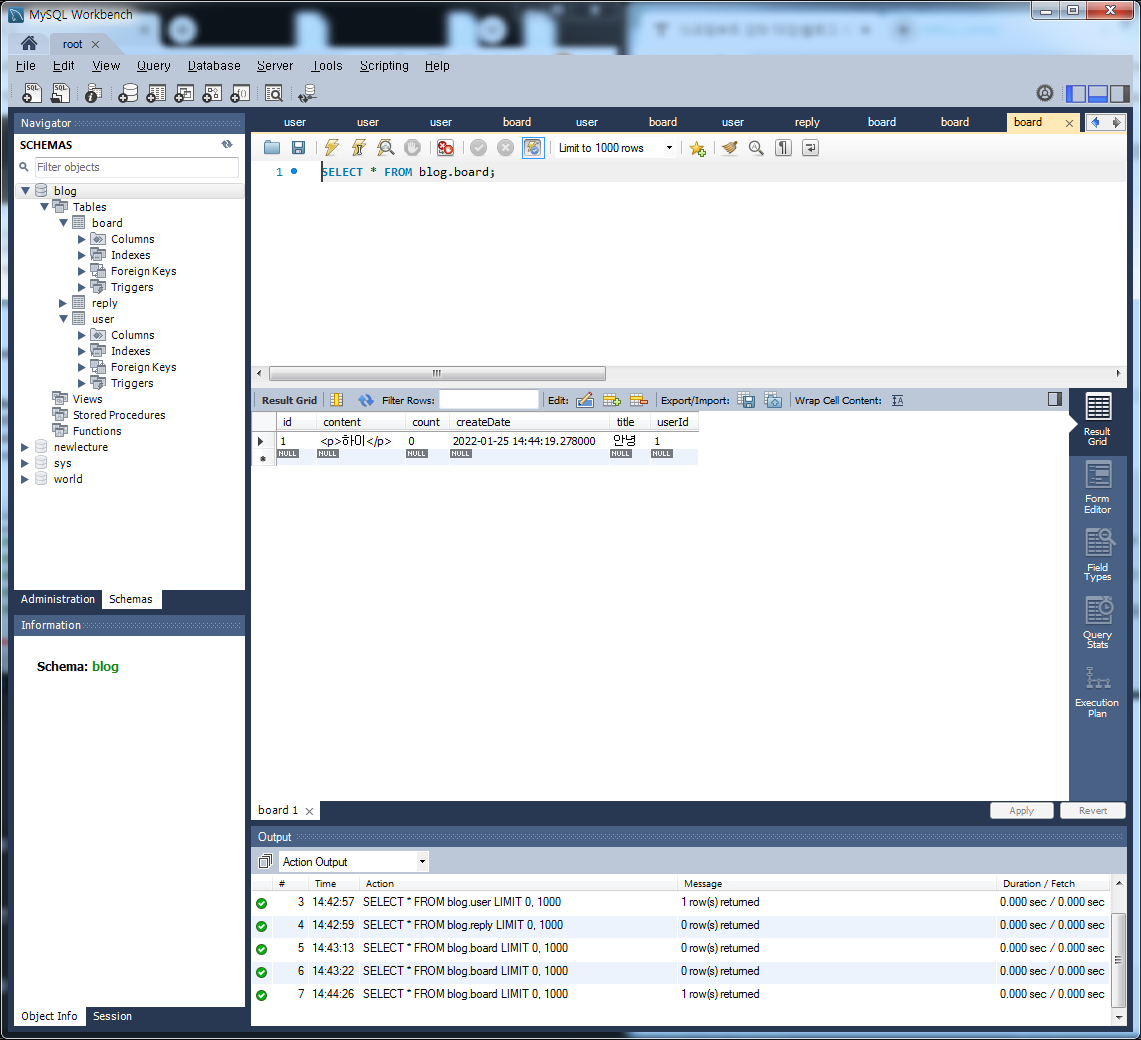The width and height of the screenshot is (1141, 1040).
Task: Toggle the result side panel
Action: coord(1055,399)
